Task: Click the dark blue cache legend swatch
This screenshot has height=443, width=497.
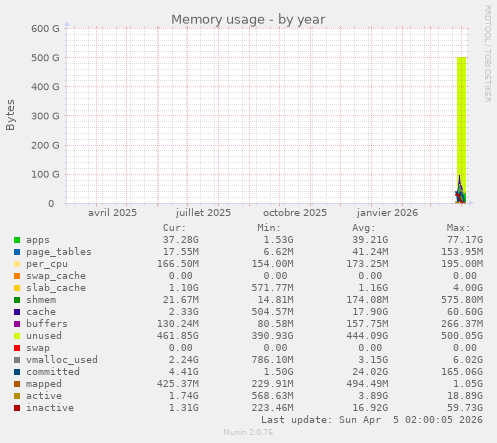Action: [x=17, y=312]
